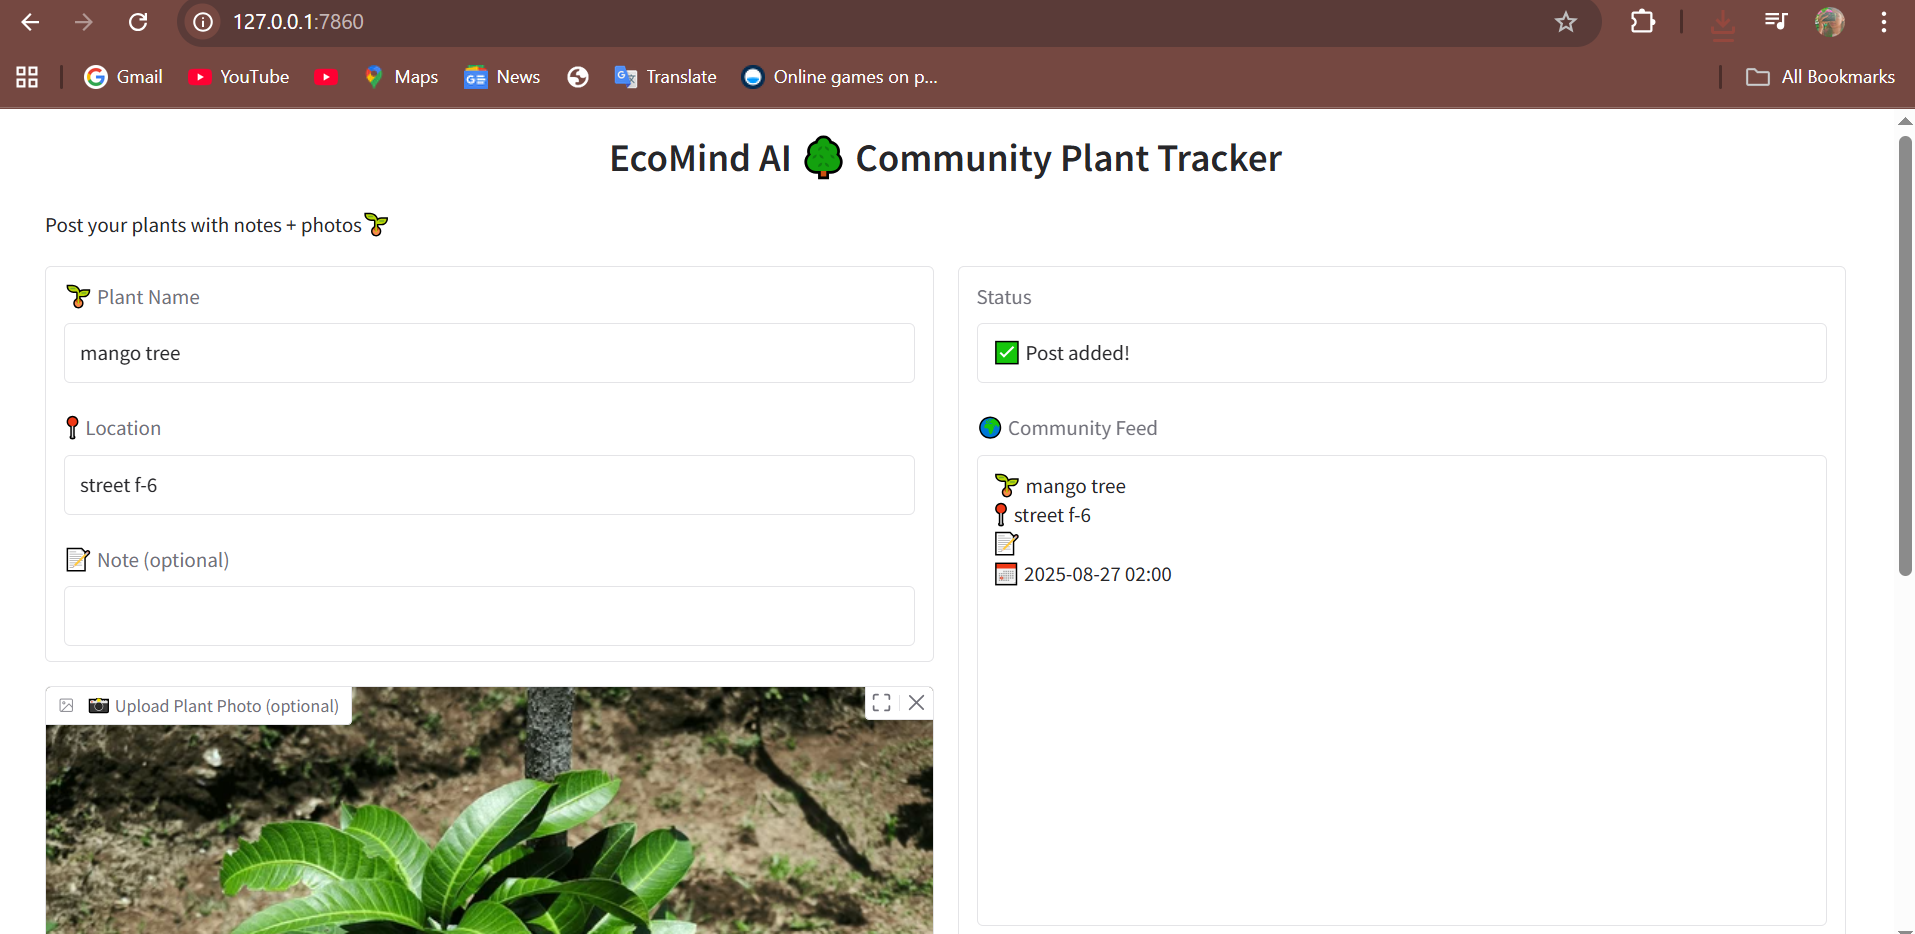Open the YouTube bookmark labeled YouTube

pos(239,77)
